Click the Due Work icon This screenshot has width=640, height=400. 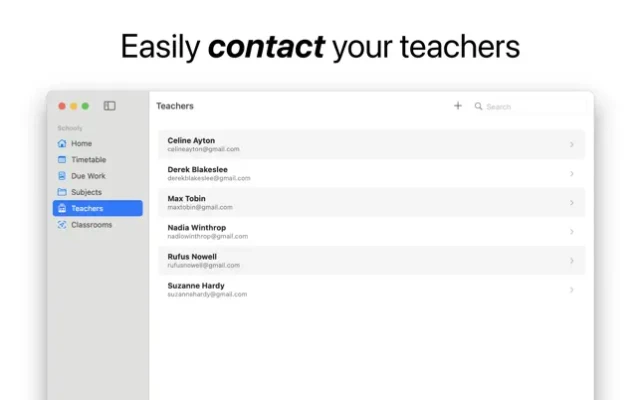coord(62,176)
